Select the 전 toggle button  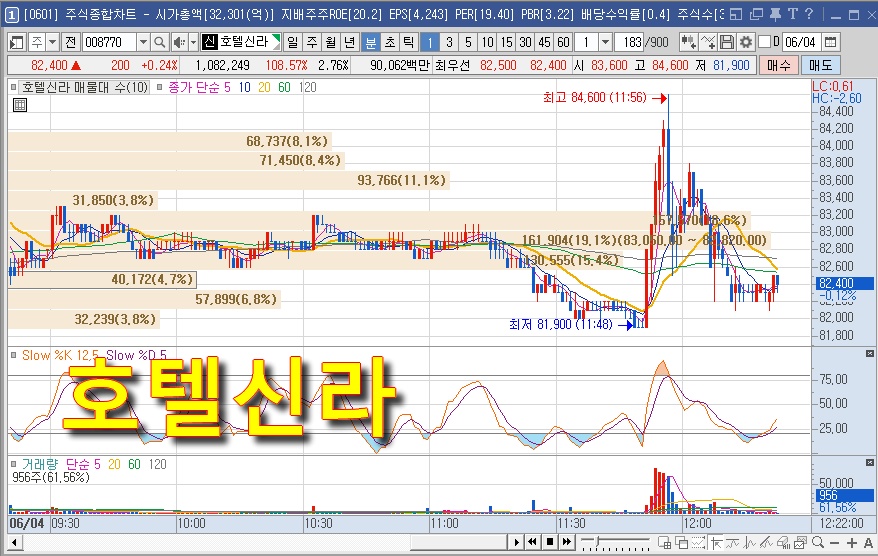click(70, 42)
